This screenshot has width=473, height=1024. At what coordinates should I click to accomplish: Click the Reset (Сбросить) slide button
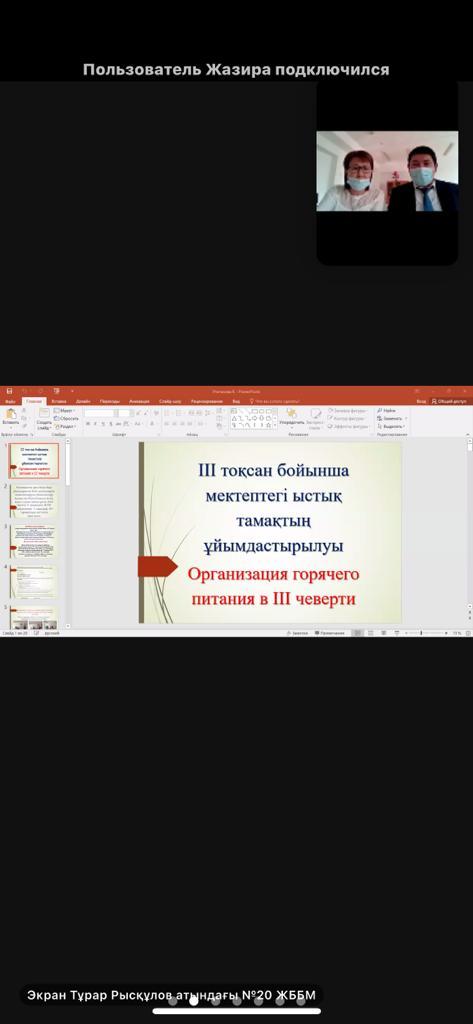click(67, 418)
